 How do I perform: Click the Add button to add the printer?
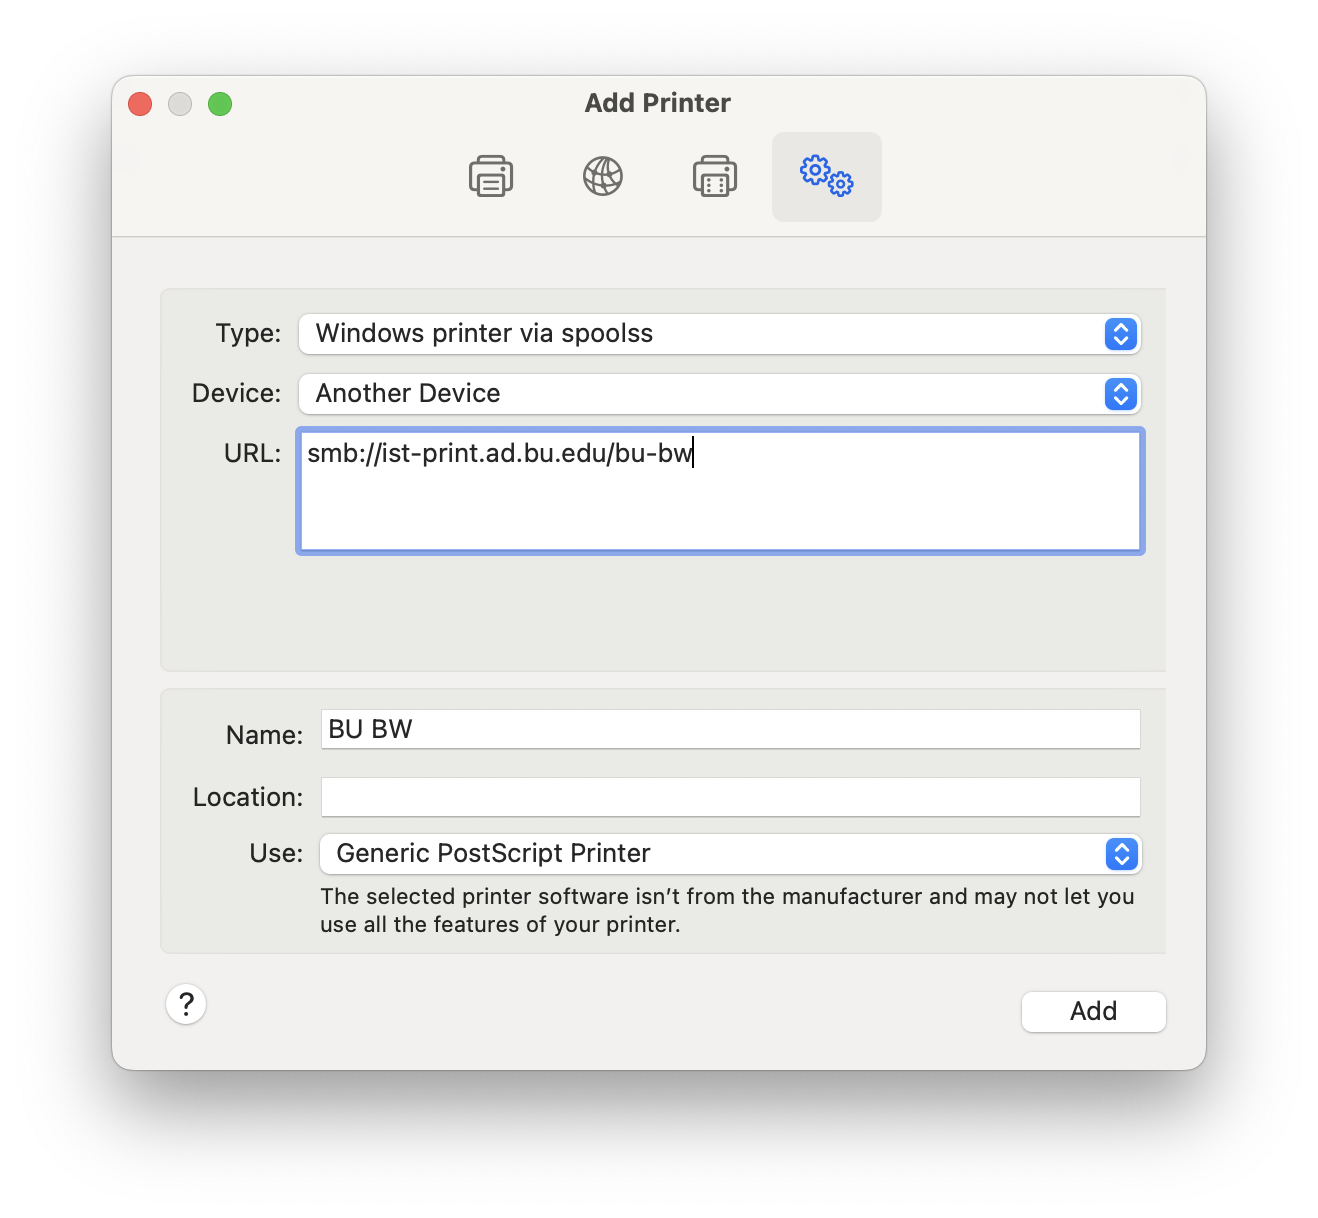pyautogui.click(x=1093, y=1011)
